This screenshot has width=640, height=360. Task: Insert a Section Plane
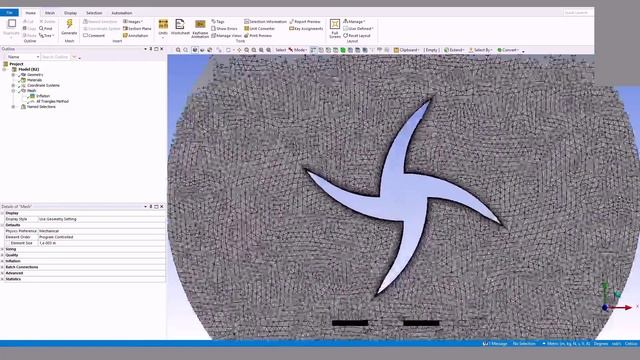pyautogui.click(x=137, y=29)
